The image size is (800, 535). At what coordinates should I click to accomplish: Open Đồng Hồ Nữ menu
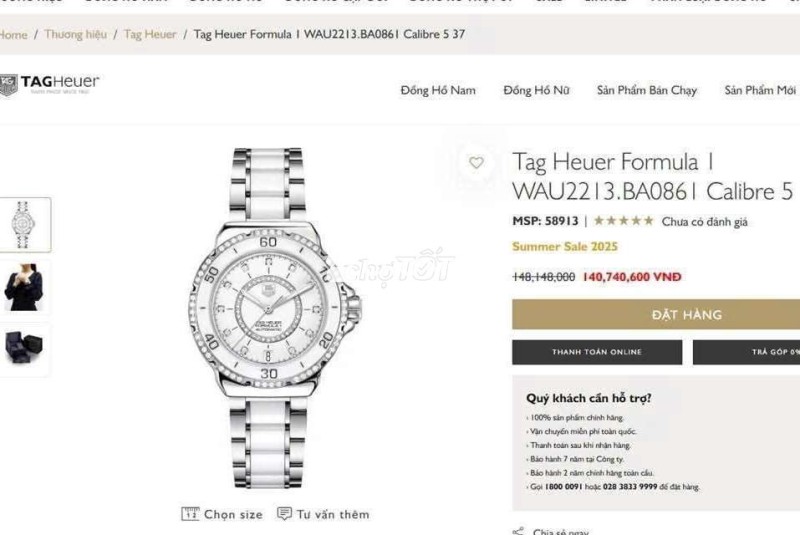(536, 90)
